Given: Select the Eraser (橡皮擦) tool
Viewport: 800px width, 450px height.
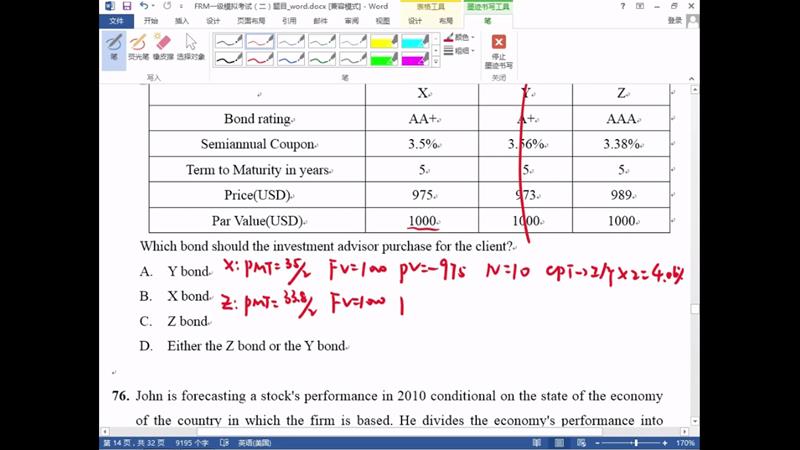Looking at the screenshot, I should pyautogui.click(x=163, y=47).
